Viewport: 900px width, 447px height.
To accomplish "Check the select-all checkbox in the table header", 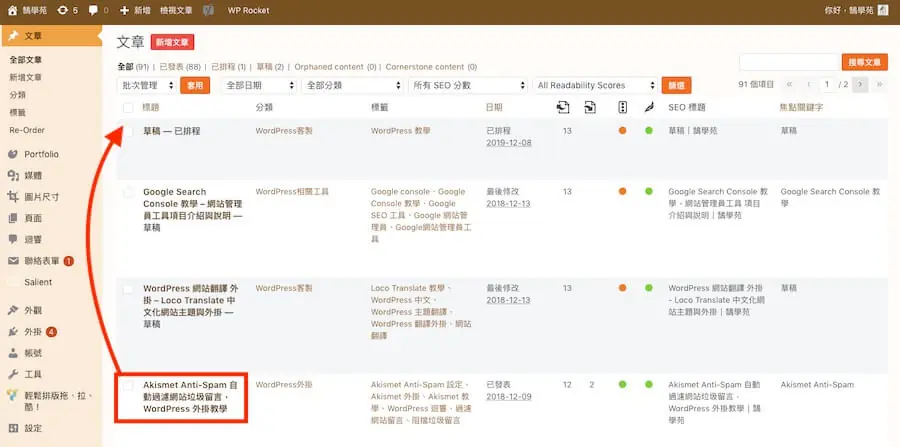I will (x=128, y=108).
